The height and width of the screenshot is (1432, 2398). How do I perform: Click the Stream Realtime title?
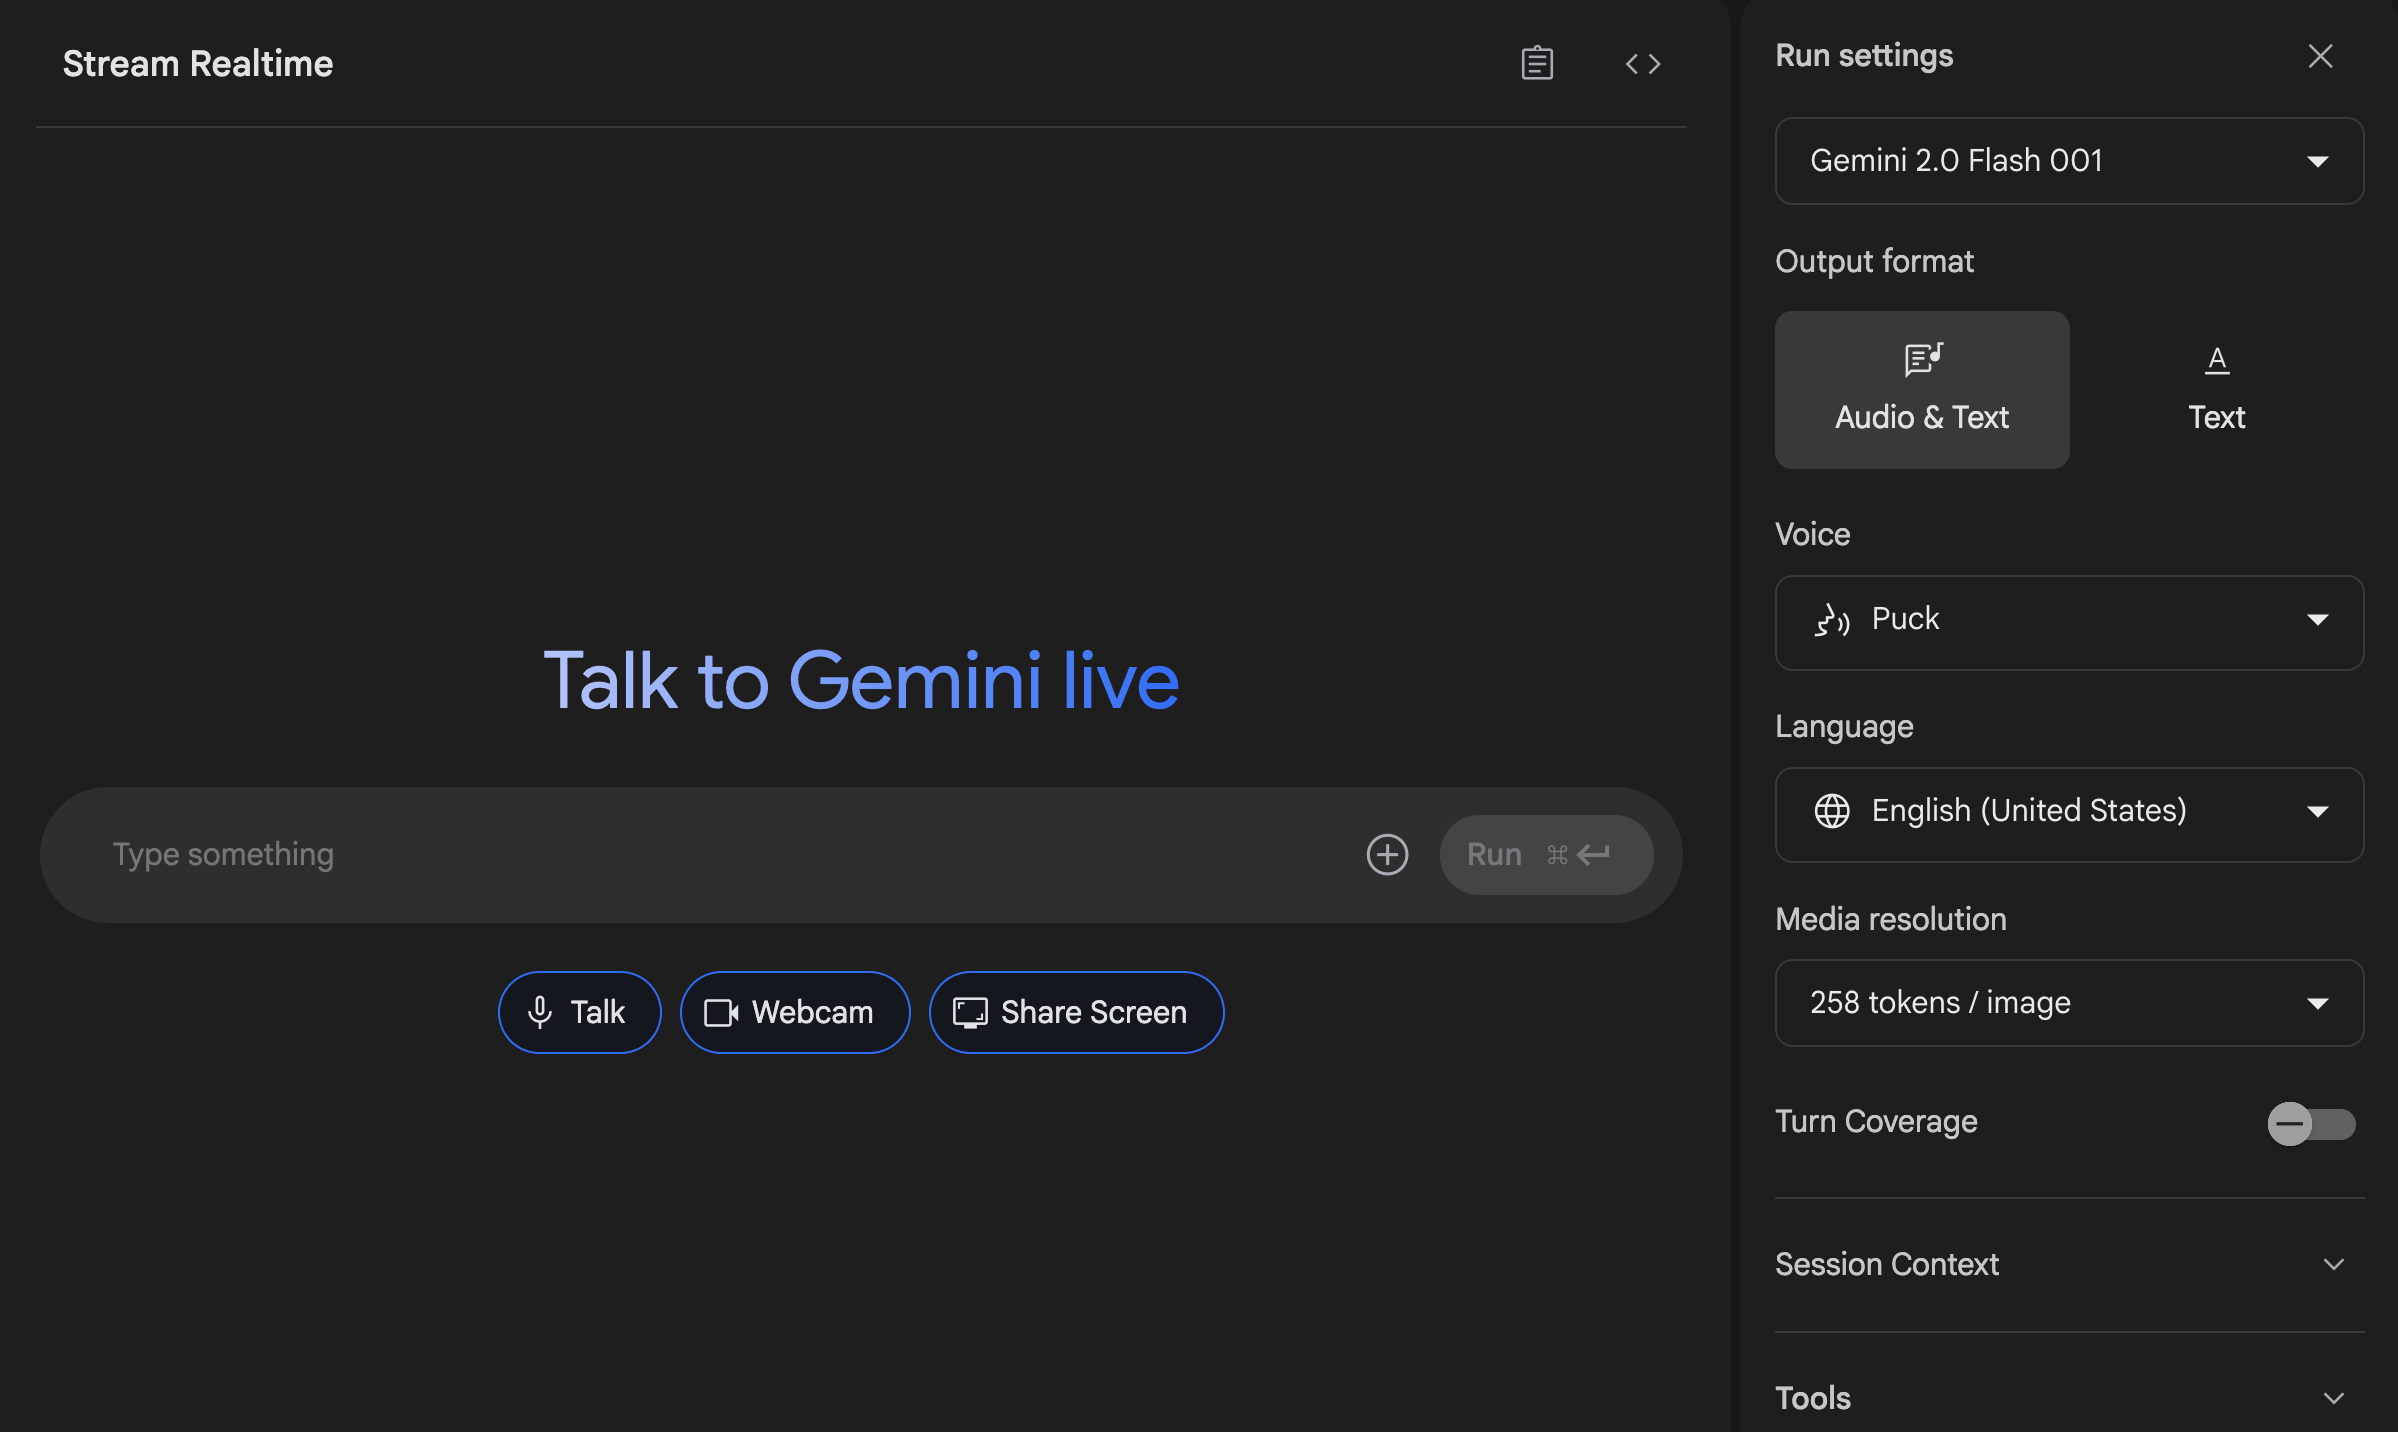pyautogui.click(x=198, y=64)
